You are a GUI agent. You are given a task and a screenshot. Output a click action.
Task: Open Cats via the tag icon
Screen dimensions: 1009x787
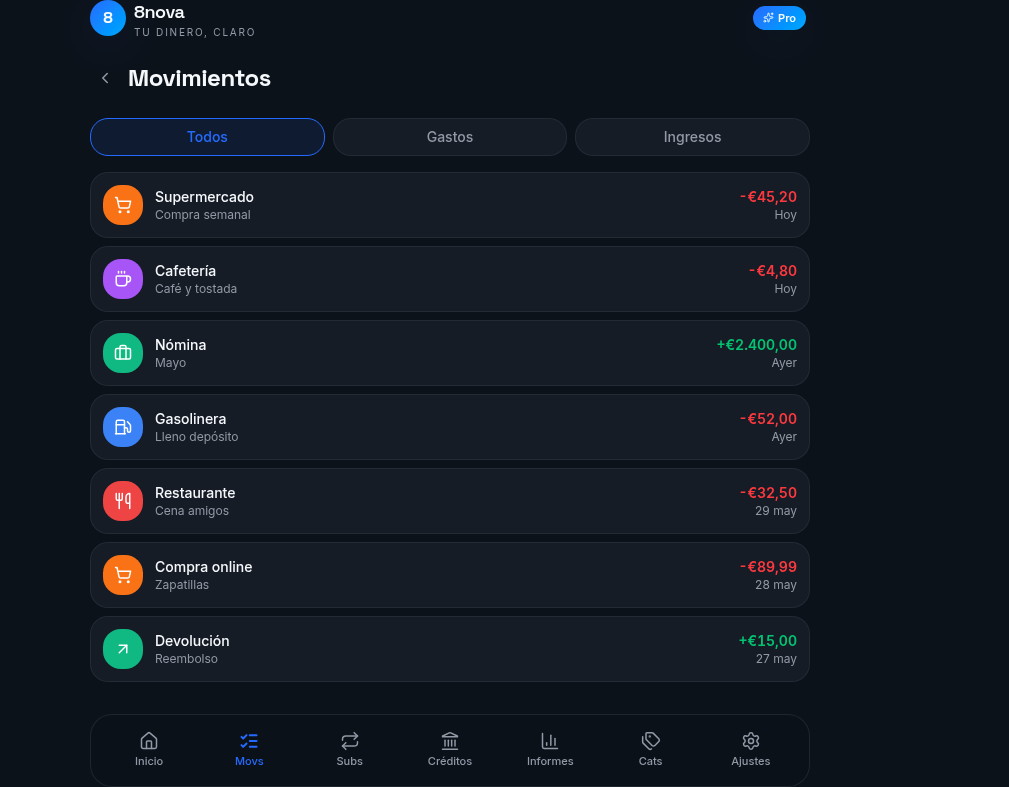coord(651,741)
